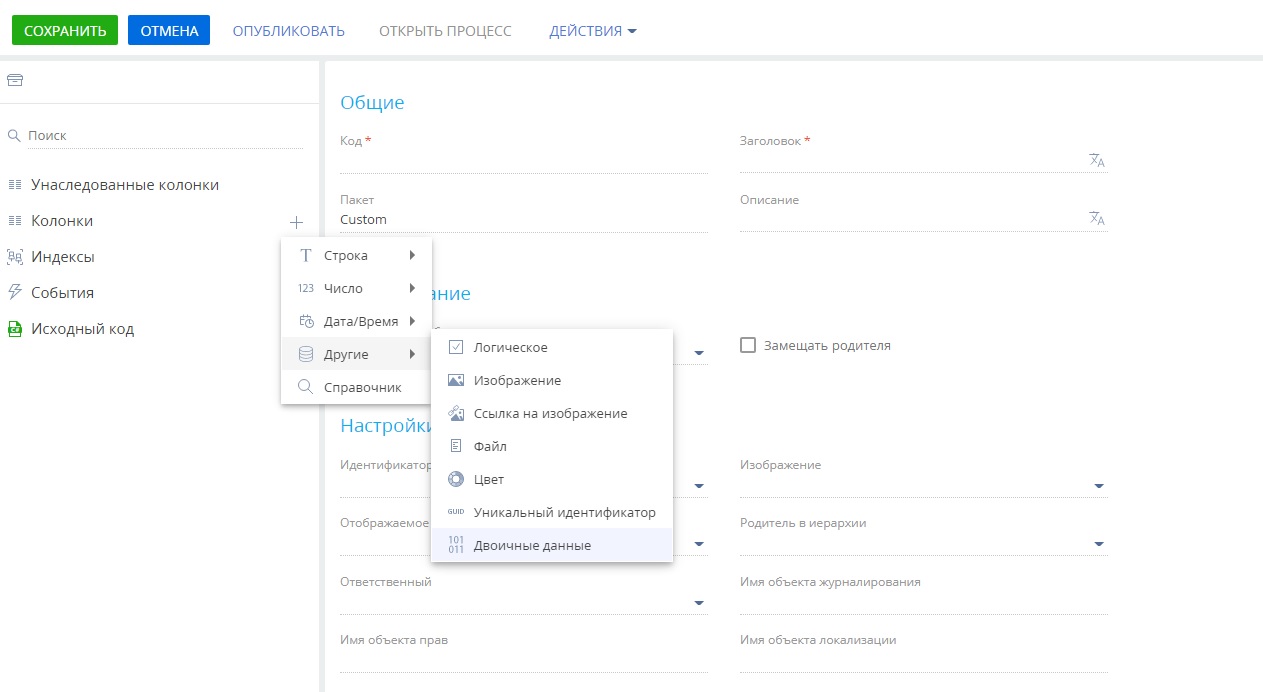Select Уникальный идентификатор column type

tap(564, 512)
